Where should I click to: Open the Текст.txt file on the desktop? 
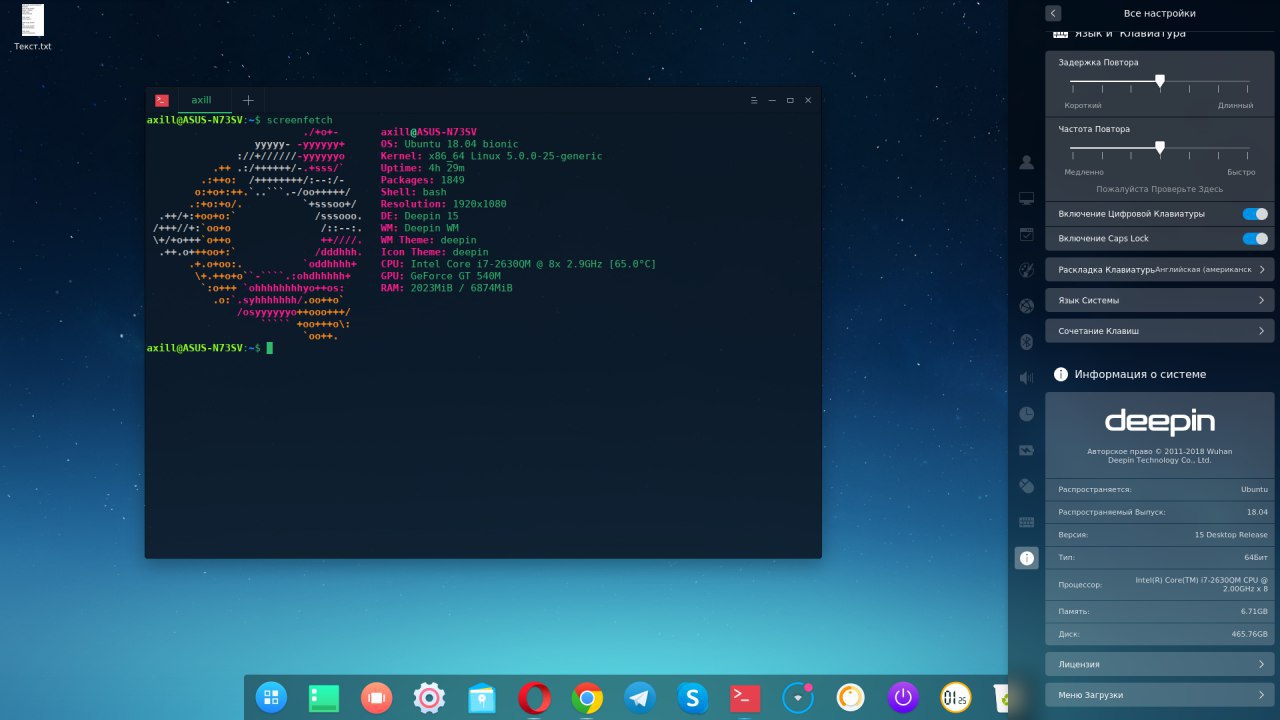[32, 28]
